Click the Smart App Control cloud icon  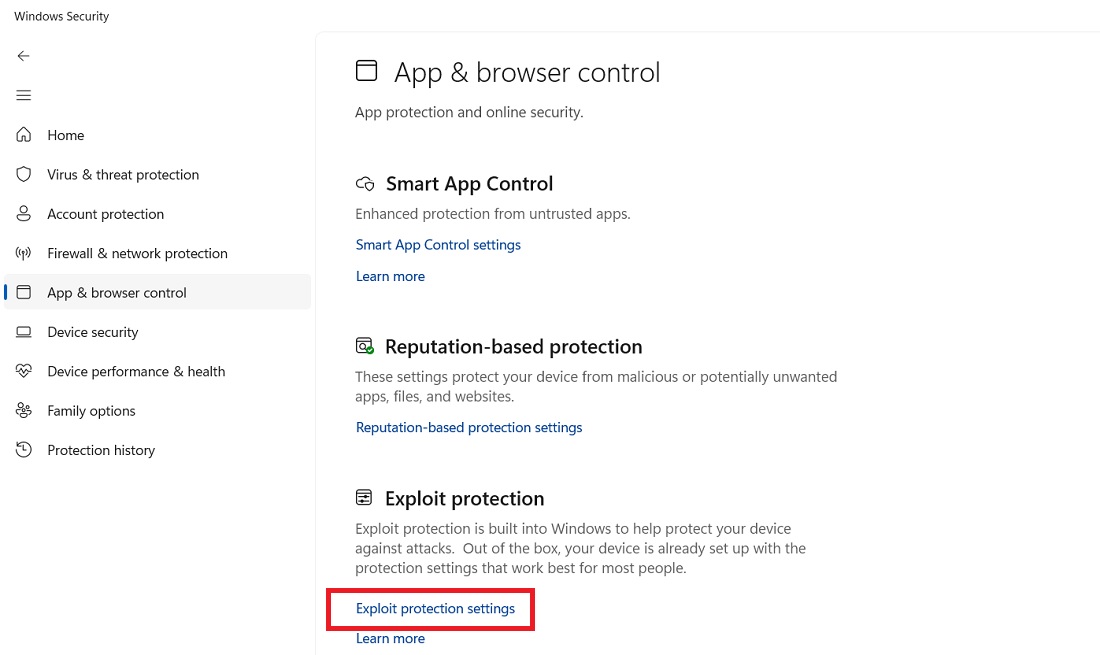point(365,184)
